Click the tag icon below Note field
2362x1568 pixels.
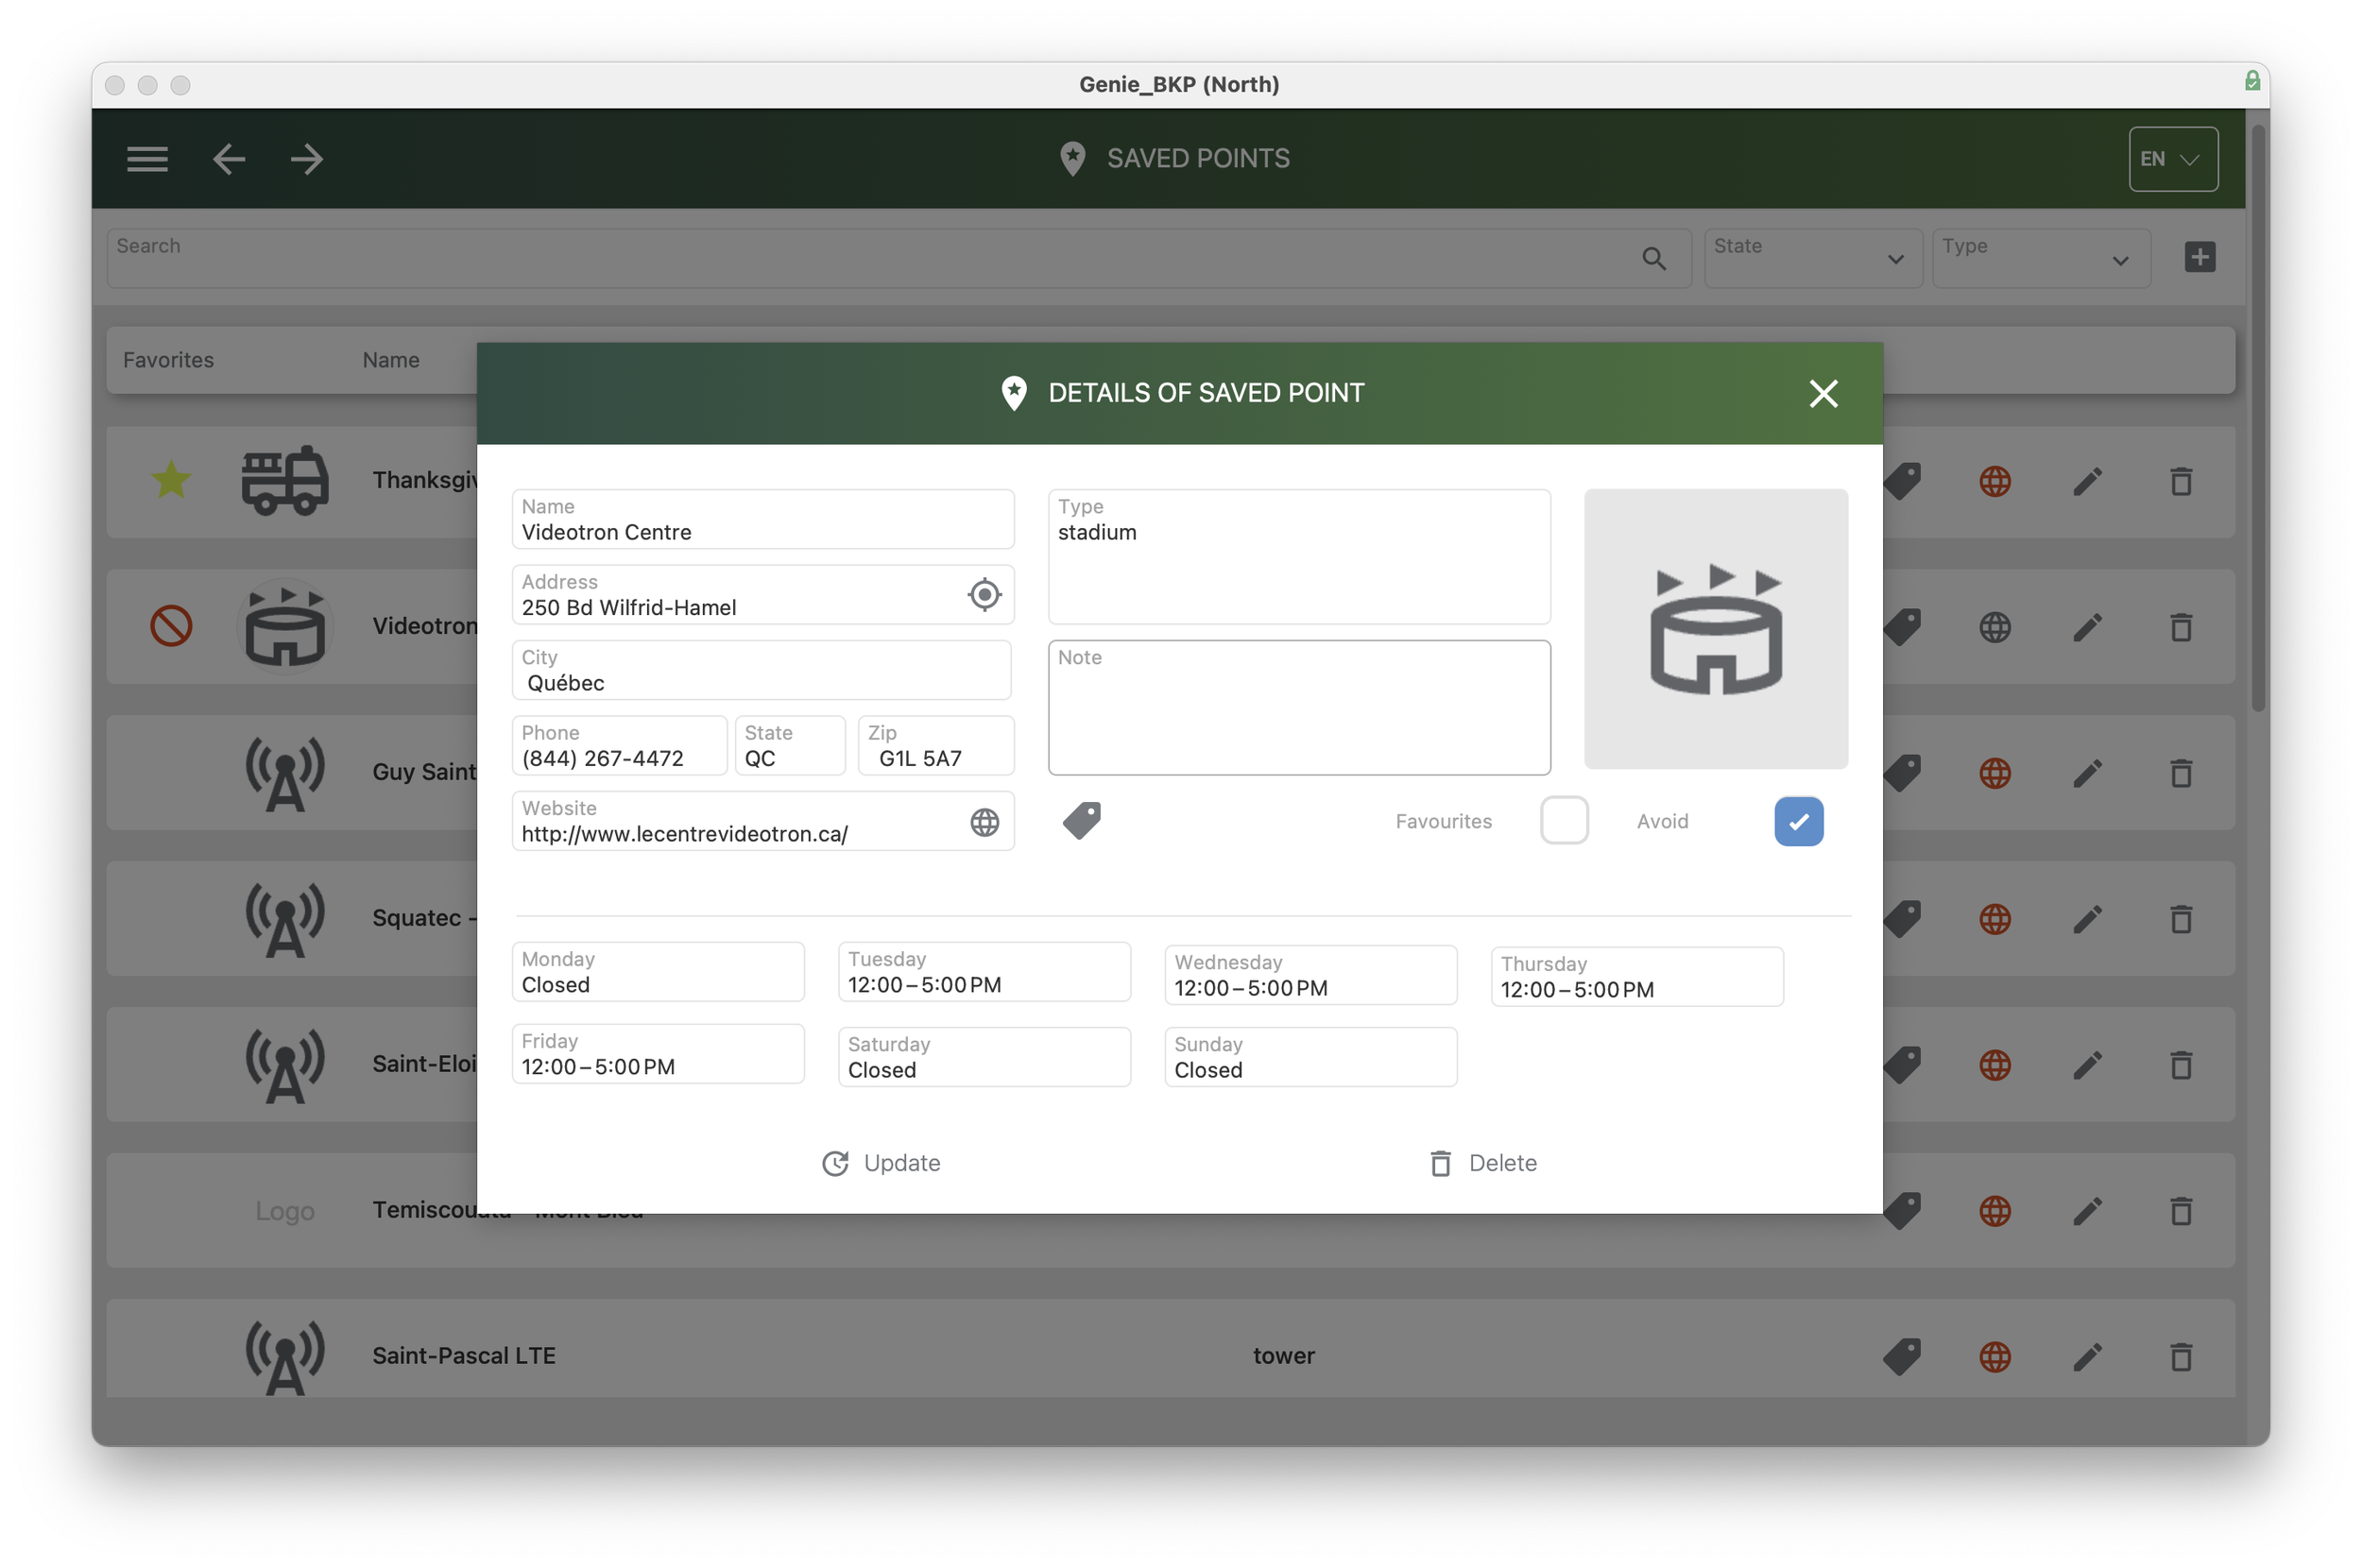pyautogui.click(x=1081, y=821)
